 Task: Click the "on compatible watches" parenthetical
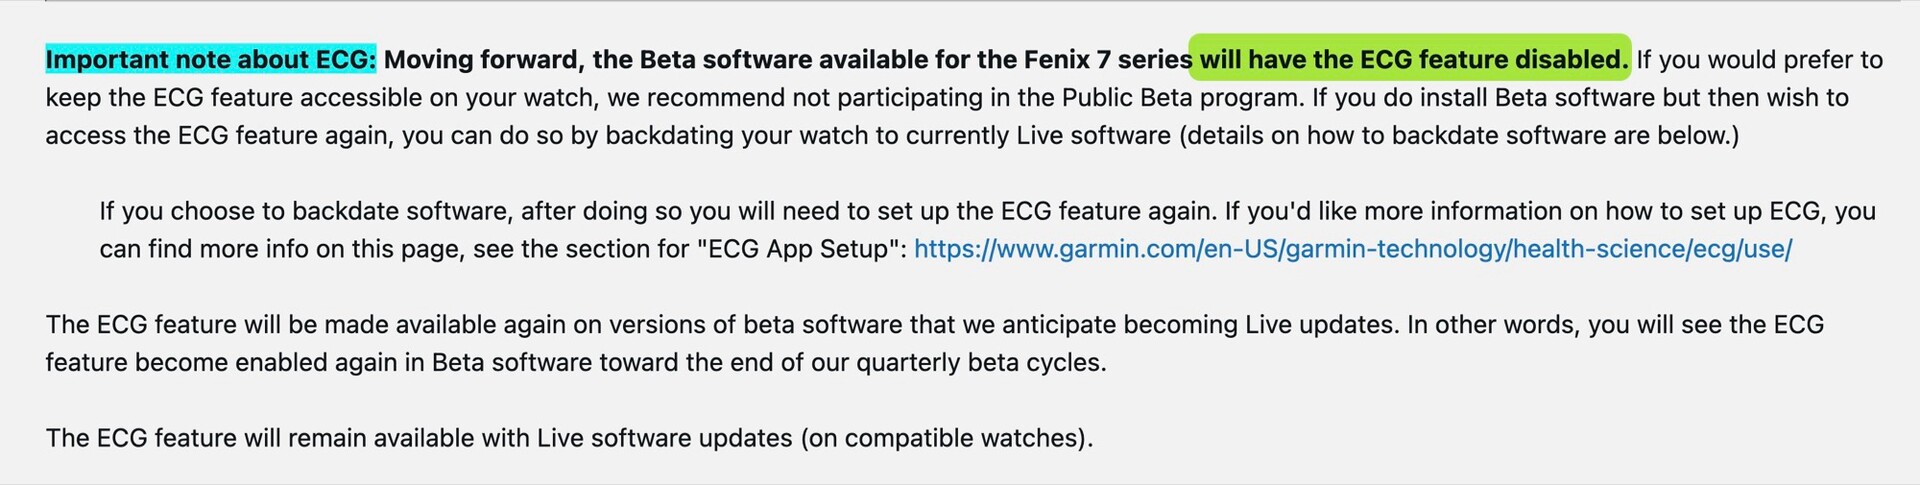tap(967, 439)
